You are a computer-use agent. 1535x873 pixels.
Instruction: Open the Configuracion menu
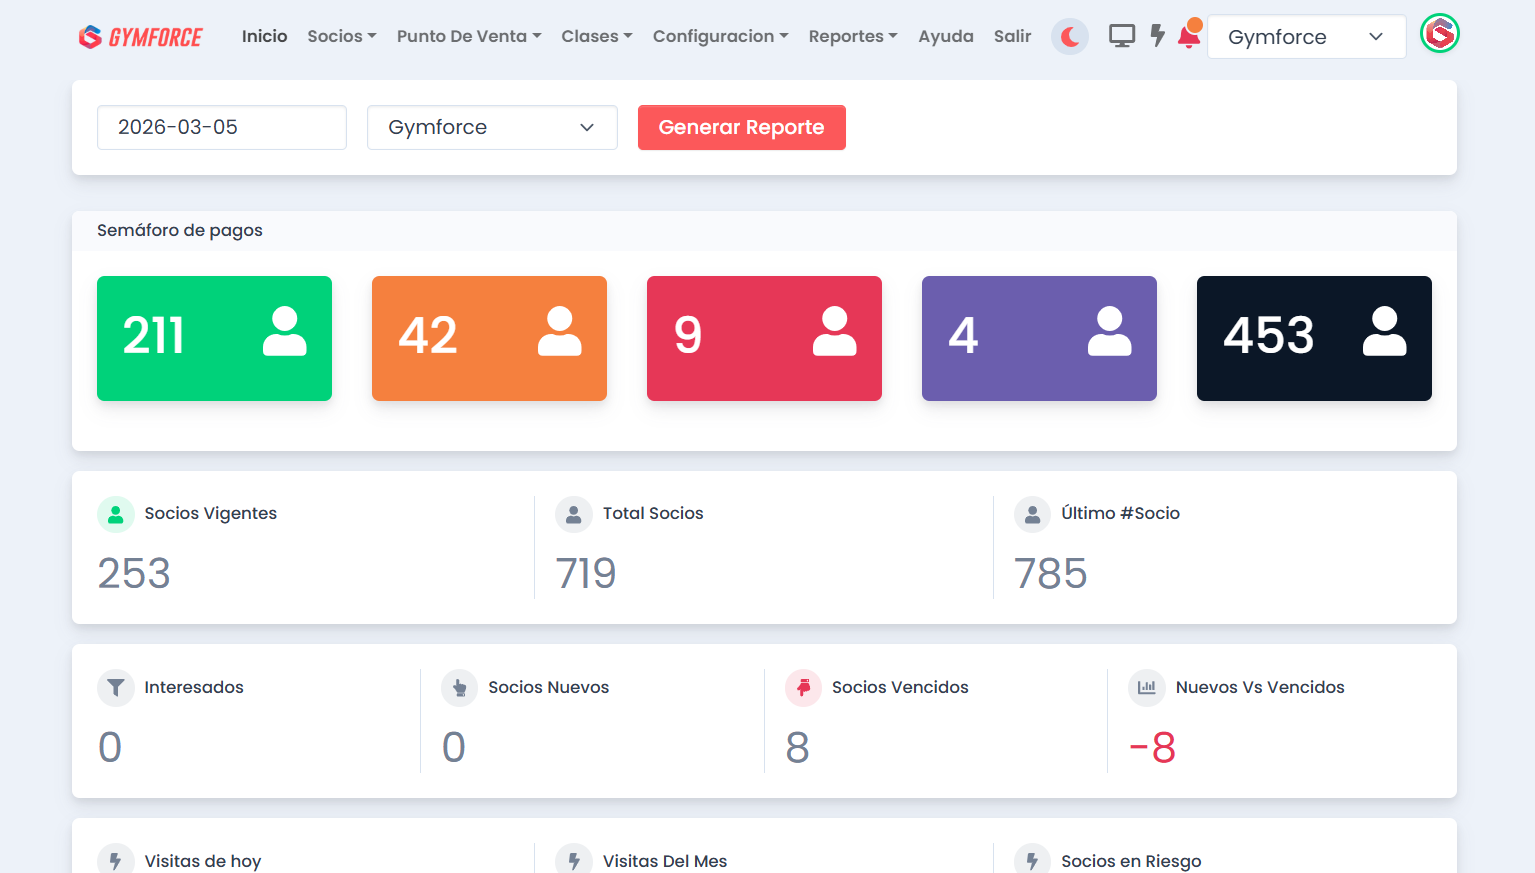tap(719, 36)
